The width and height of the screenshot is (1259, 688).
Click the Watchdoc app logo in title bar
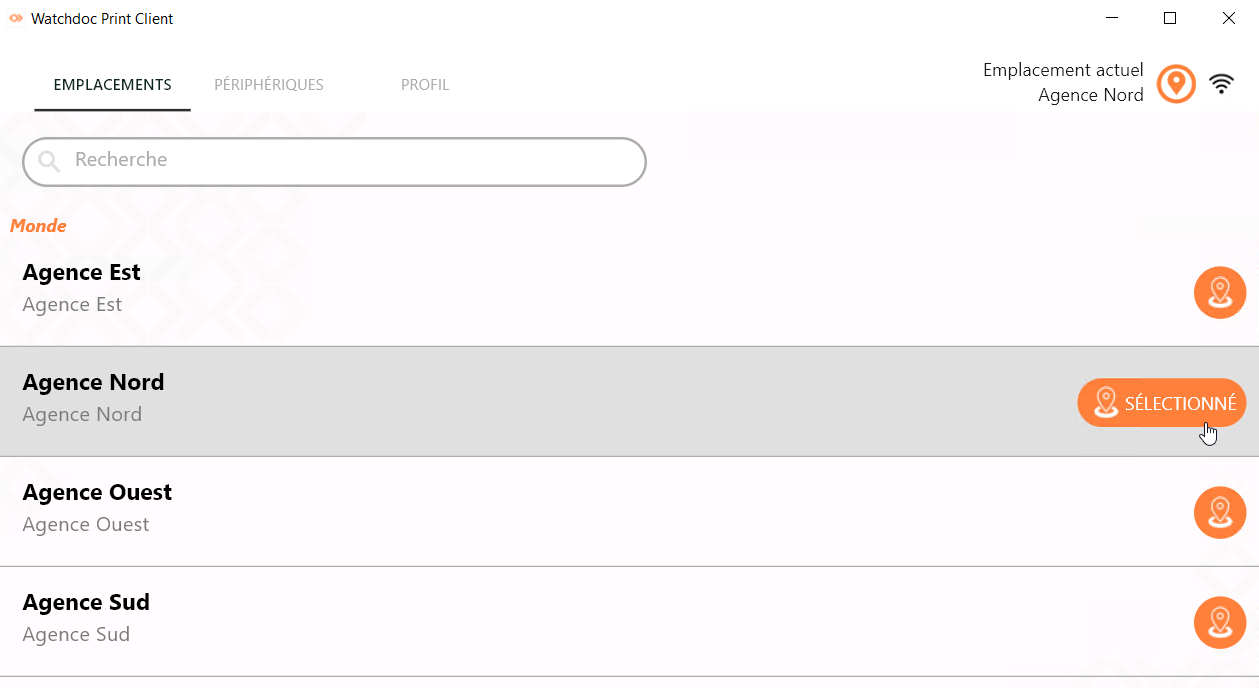16,18
